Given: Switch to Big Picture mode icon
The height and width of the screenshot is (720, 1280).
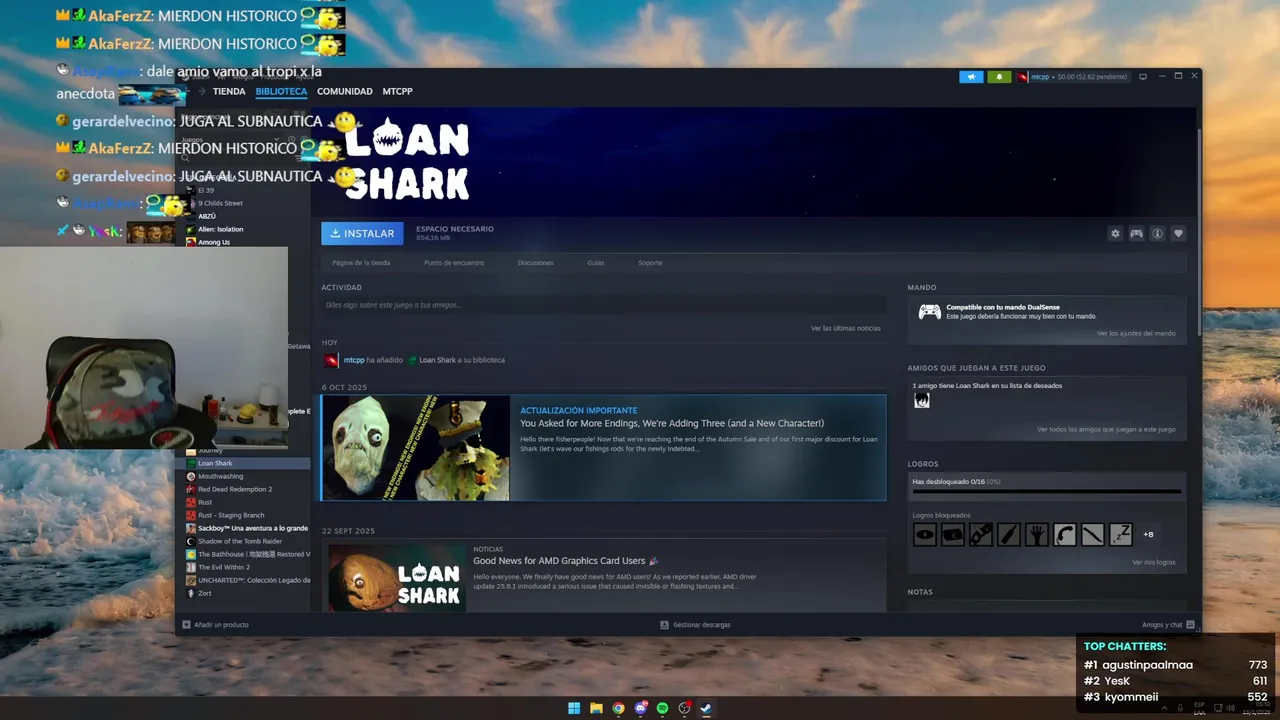Looking at the screenshot, I should (1143, 77).
